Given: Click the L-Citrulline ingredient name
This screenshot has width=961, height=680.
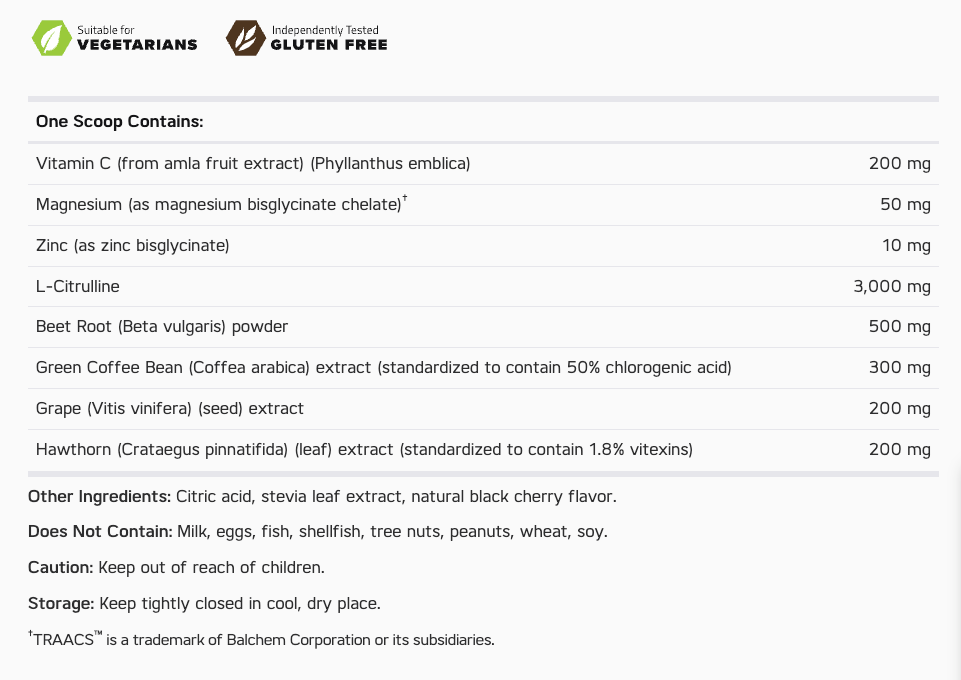Looking at the screenshot, I should coord(77,286).
